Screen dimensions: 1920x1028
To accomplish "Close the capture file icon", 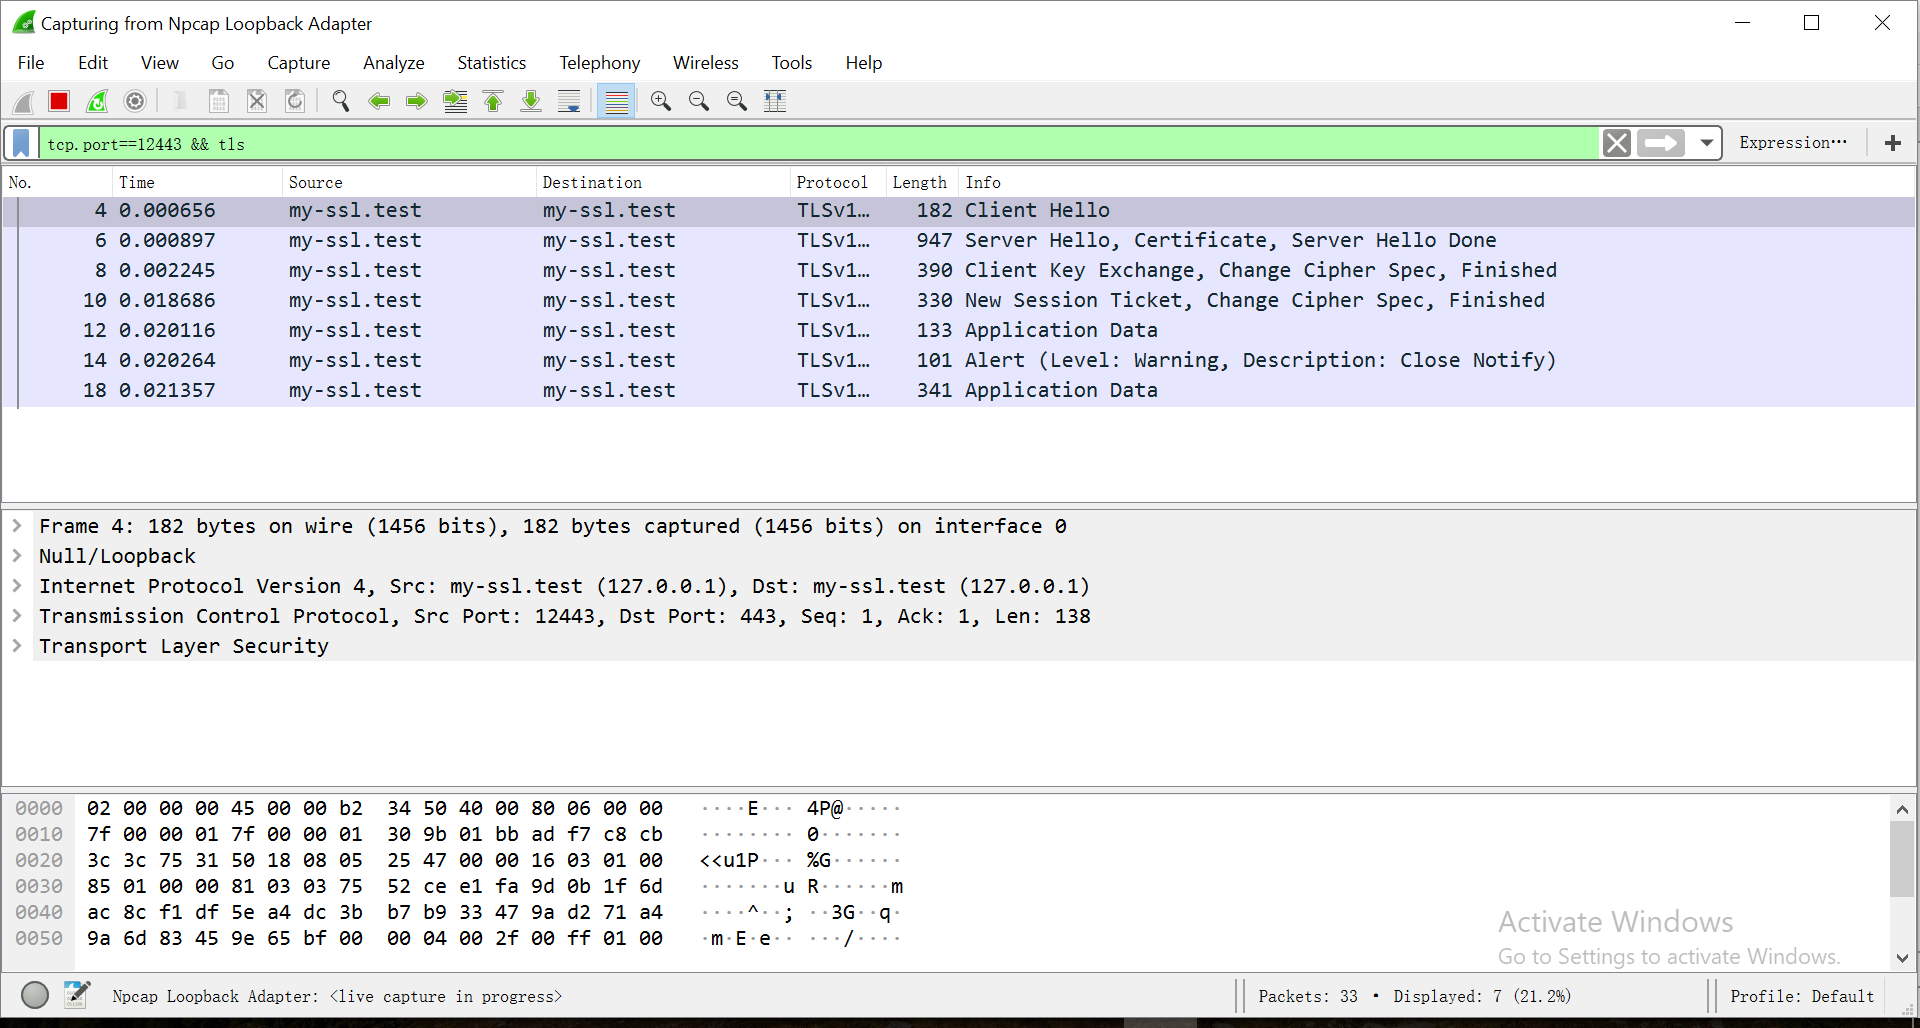I will click(257, 101).
